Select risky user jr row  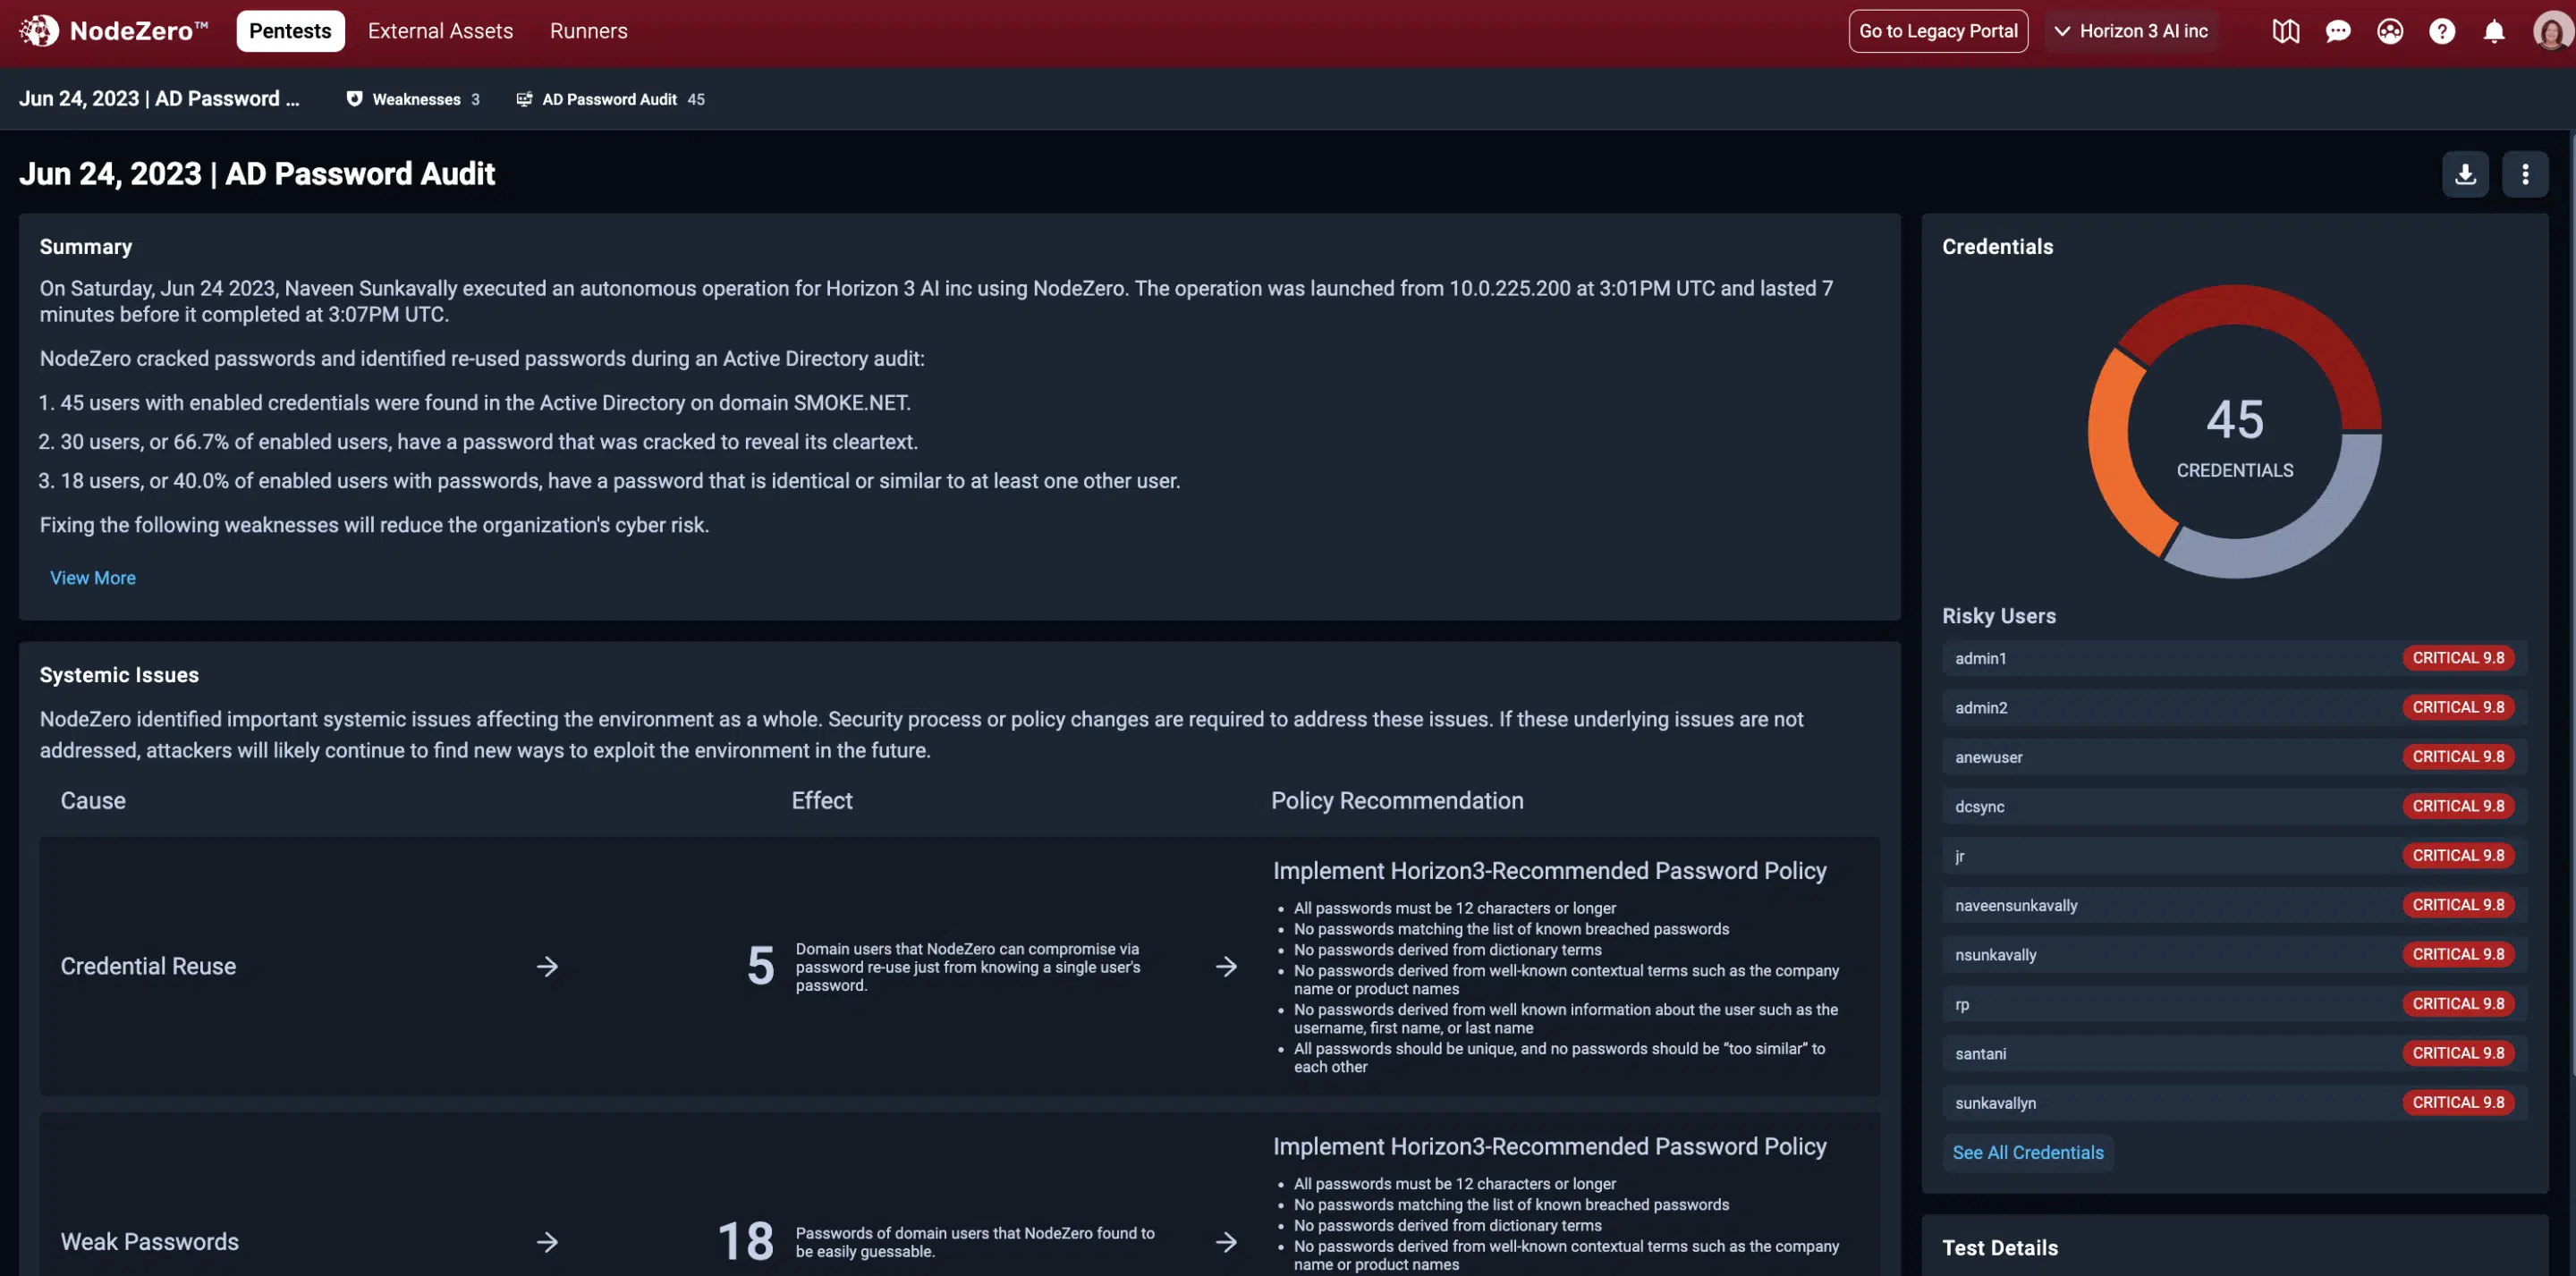[2234, 855]
